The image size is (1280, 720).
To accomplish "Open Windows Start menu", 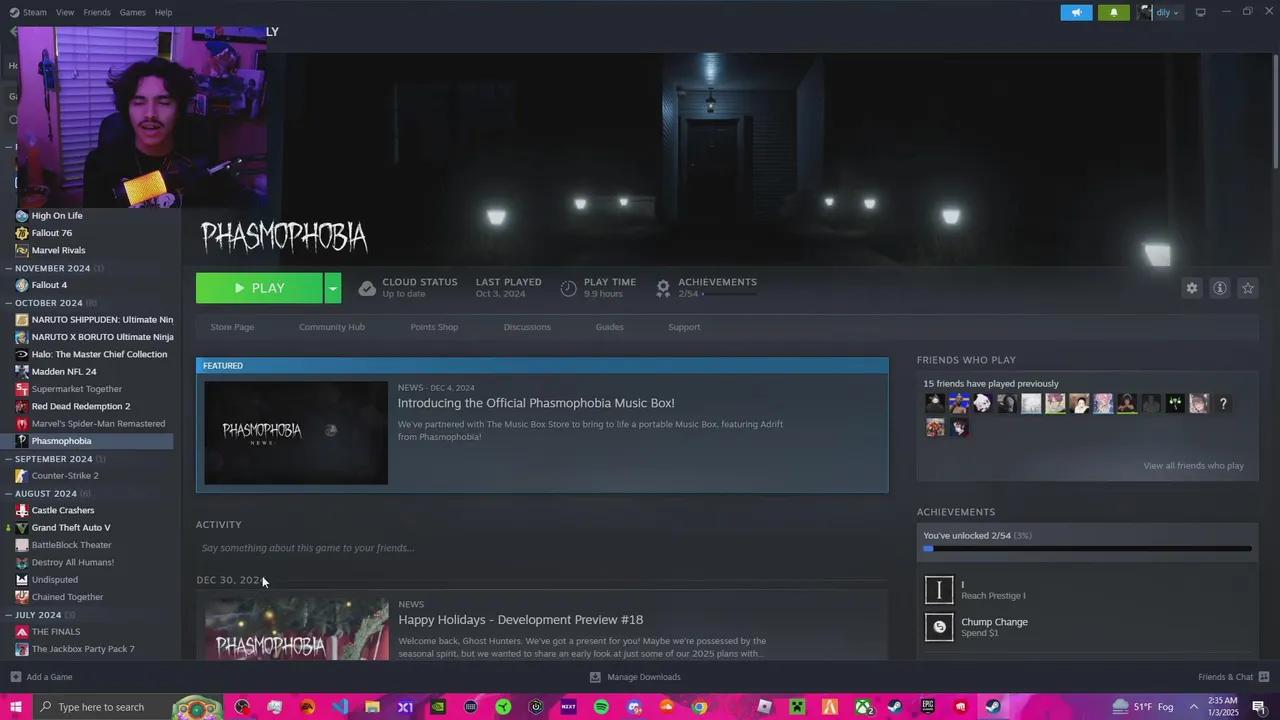I will point(15,707).
